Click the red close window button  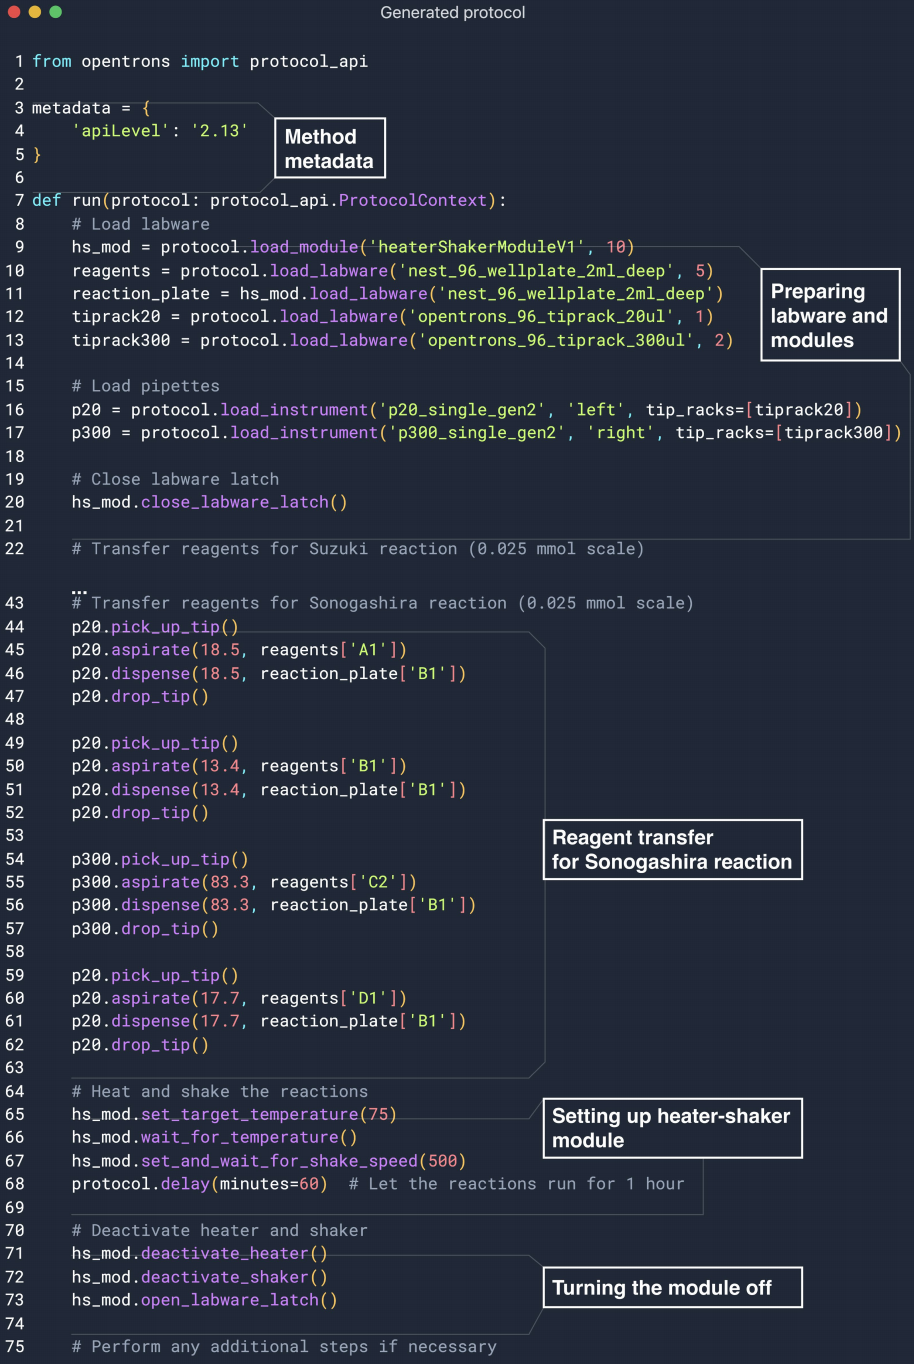(14, 12)
